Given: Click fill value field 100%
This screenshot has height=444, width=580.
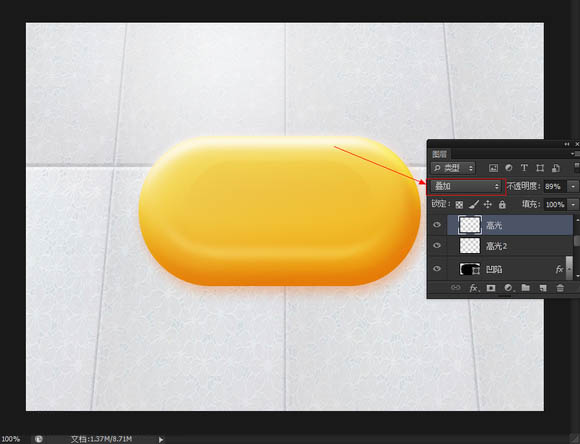Looking at the screenshot, I should (555, 204).
